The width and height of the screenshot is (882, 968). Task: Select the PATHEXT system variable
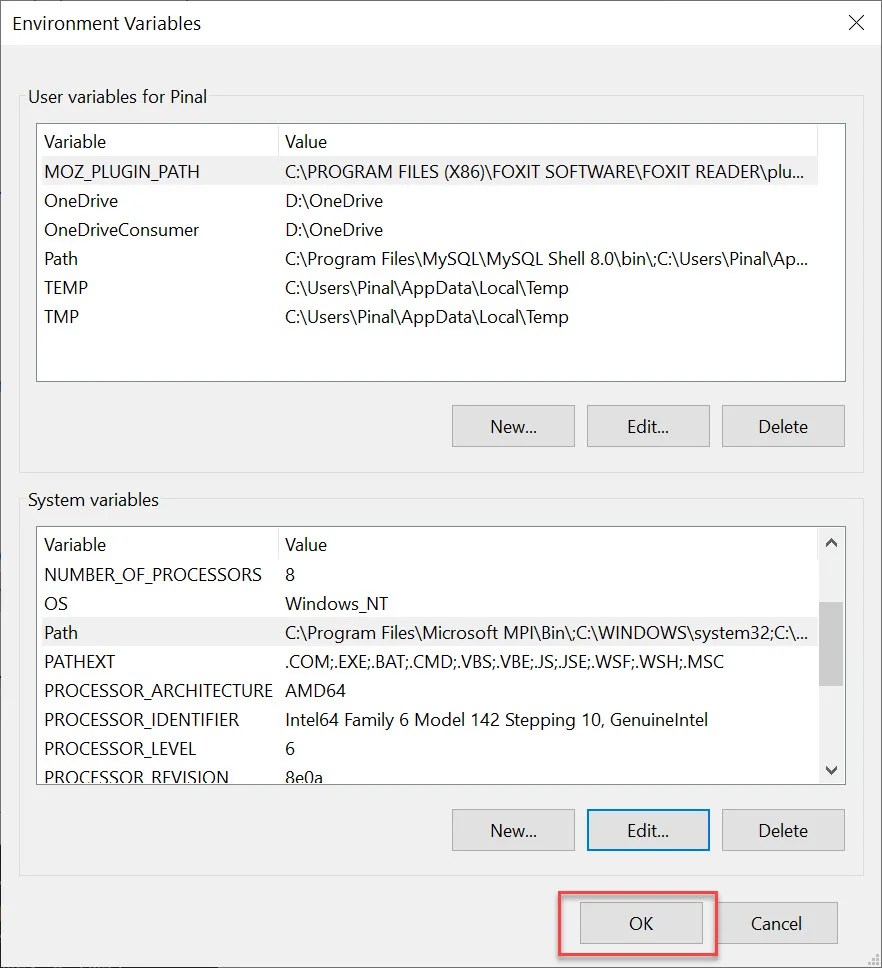pyautogui.click(x=81, y=661)
